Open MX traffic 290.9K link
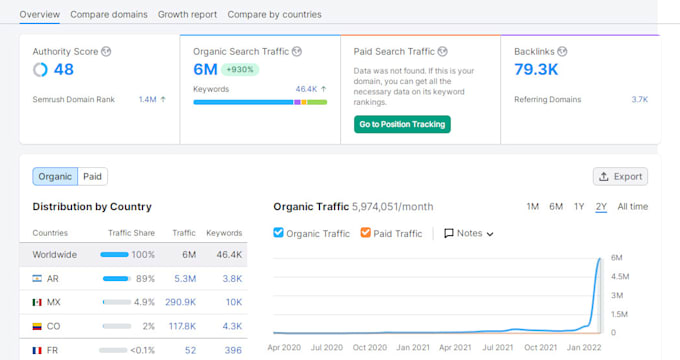 (x=180, y=302)
